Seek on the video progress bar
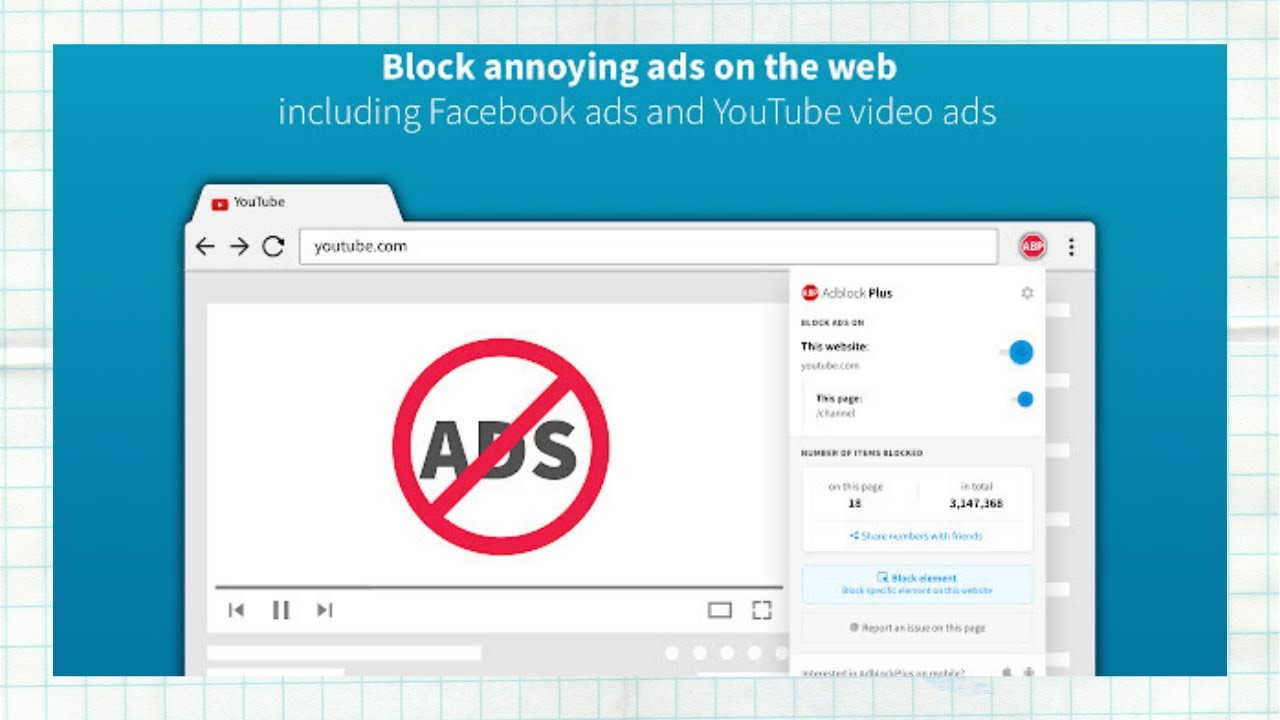 coord(498,587)
